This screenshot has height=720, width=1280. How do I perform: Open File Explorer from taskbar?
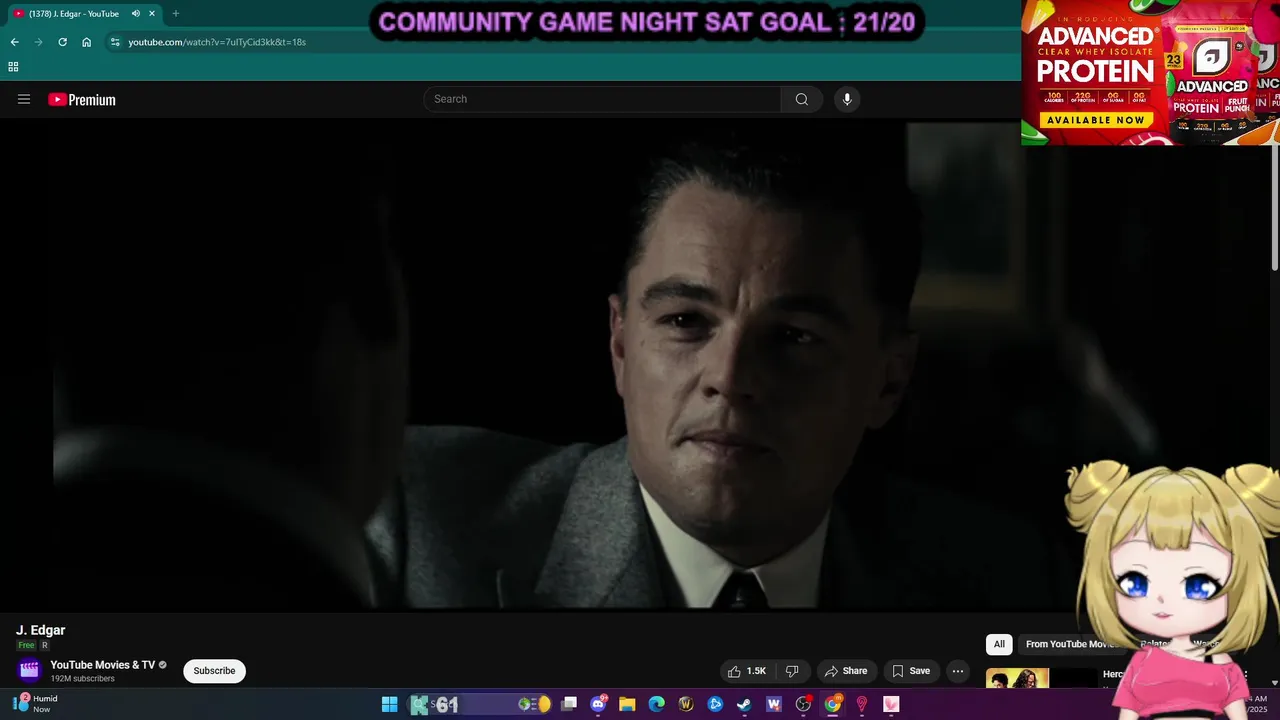click(627, 704)
